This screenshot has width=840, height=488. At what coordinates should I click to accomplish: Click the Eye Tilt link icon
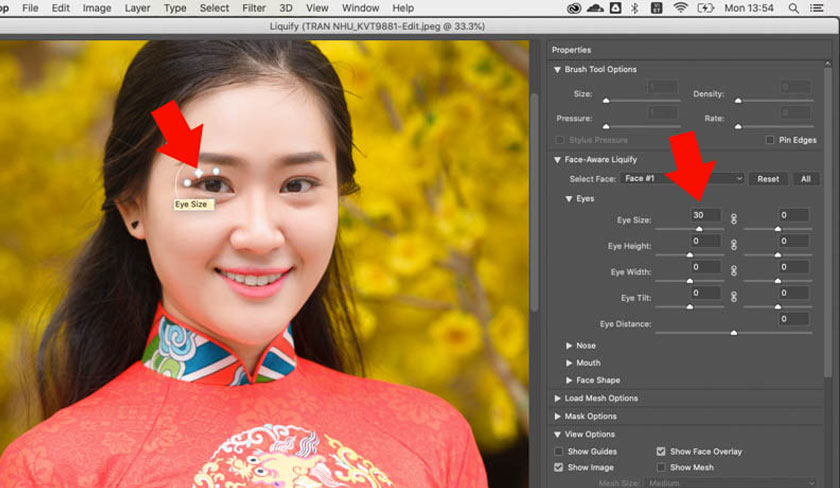coord(733,296)
